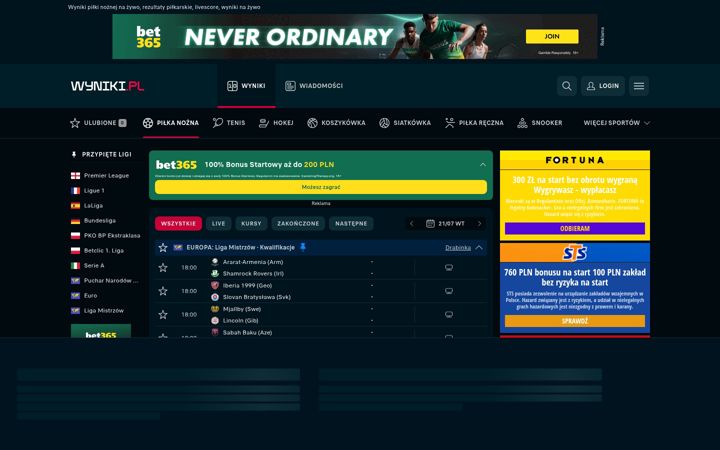Click the bet365 logo in bonus banner
This screenshot has width=720, height=450.
tap(176, 164)
